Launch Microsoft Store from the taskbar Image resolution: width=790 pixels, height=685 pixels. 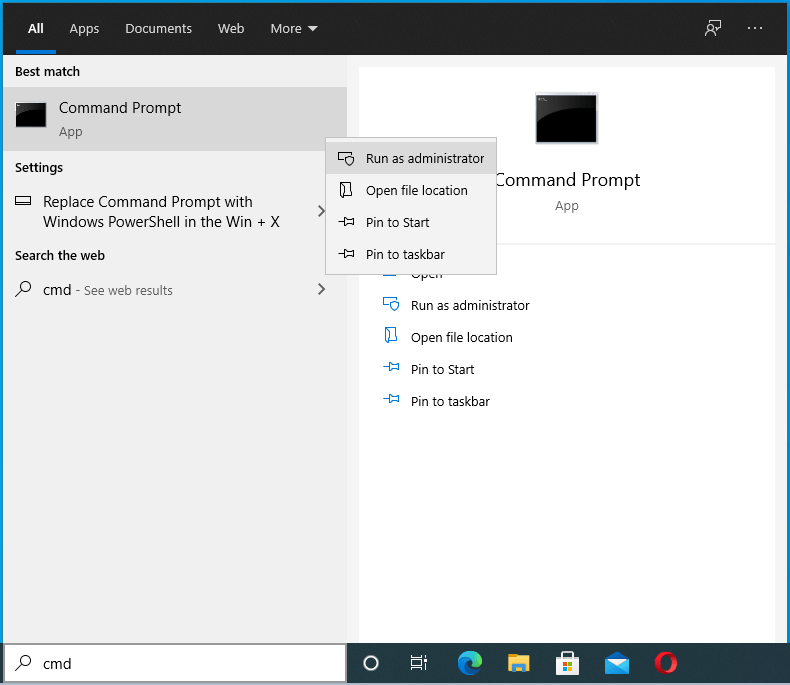pos(567,663)
